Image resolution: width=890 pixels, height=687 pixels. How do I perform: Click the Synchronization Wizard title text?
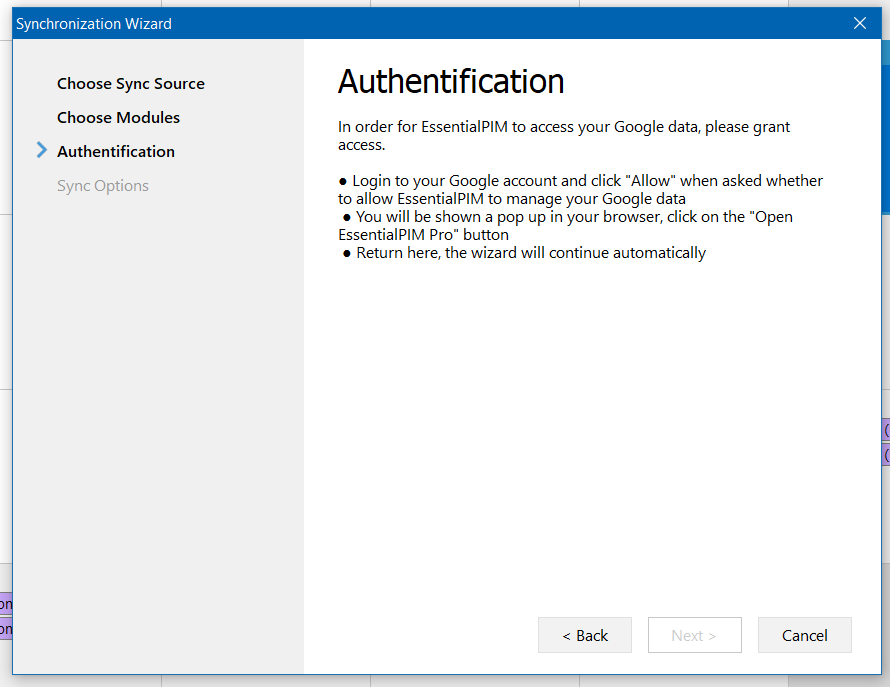[x=94, y=24]
